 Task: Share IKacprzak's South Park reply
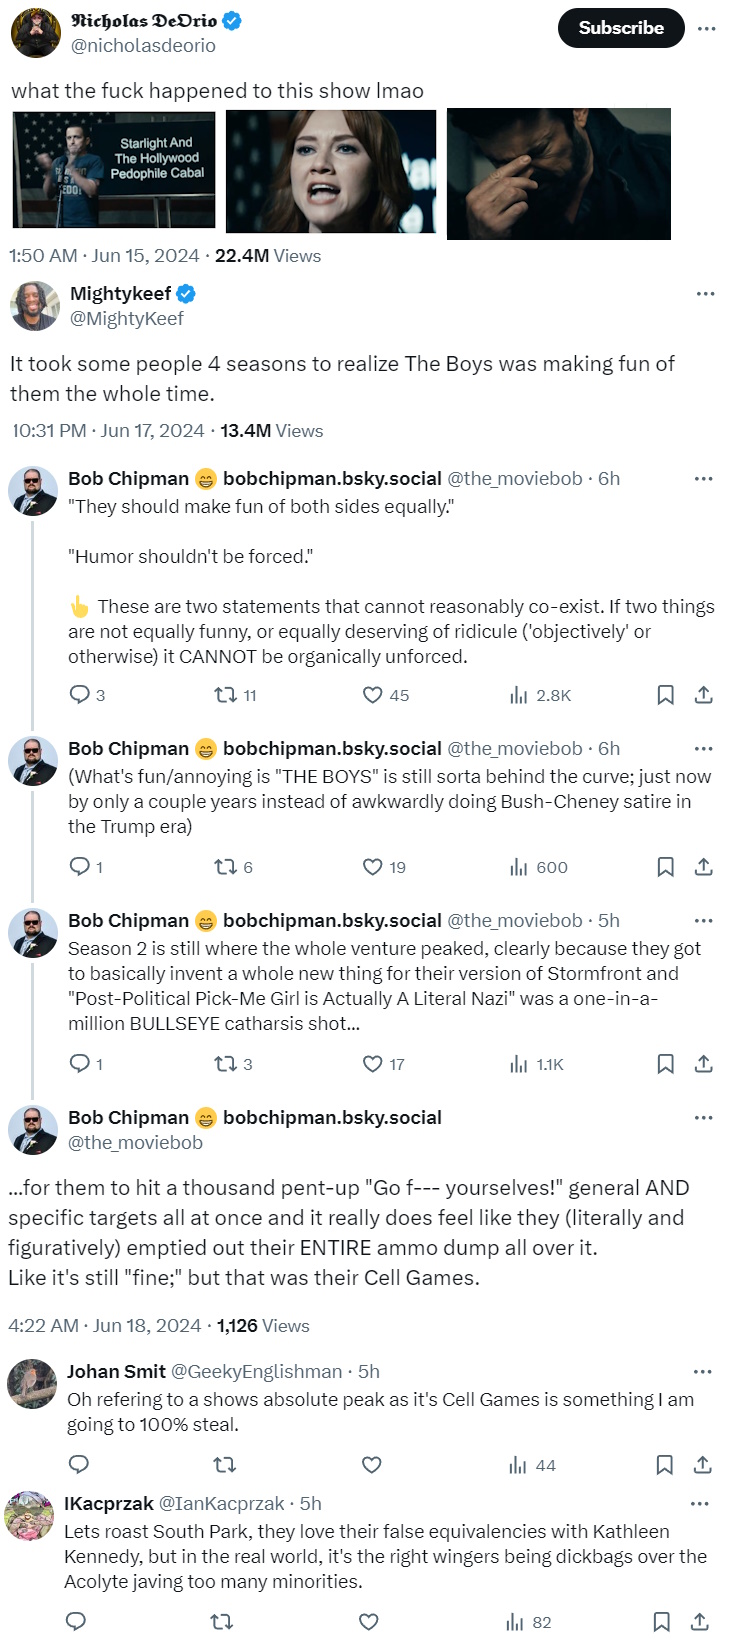(x=700, y=1622)
